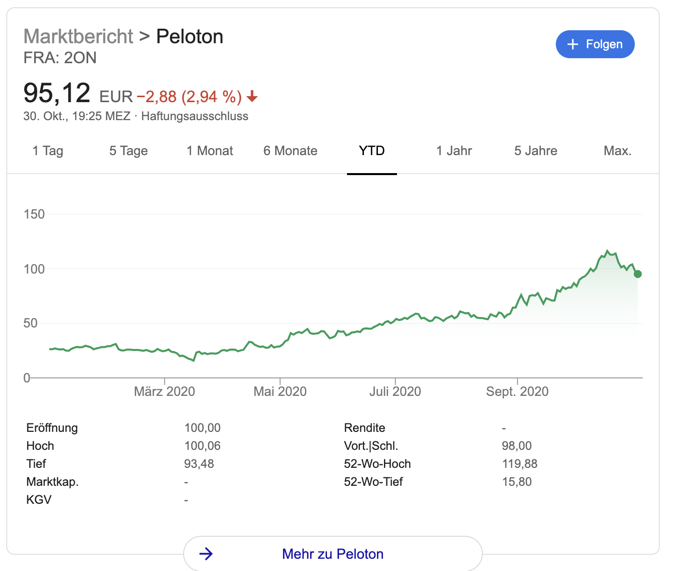Open the Marktbericht breadcrumb link
678x571 pixels.
pos(78,37)
